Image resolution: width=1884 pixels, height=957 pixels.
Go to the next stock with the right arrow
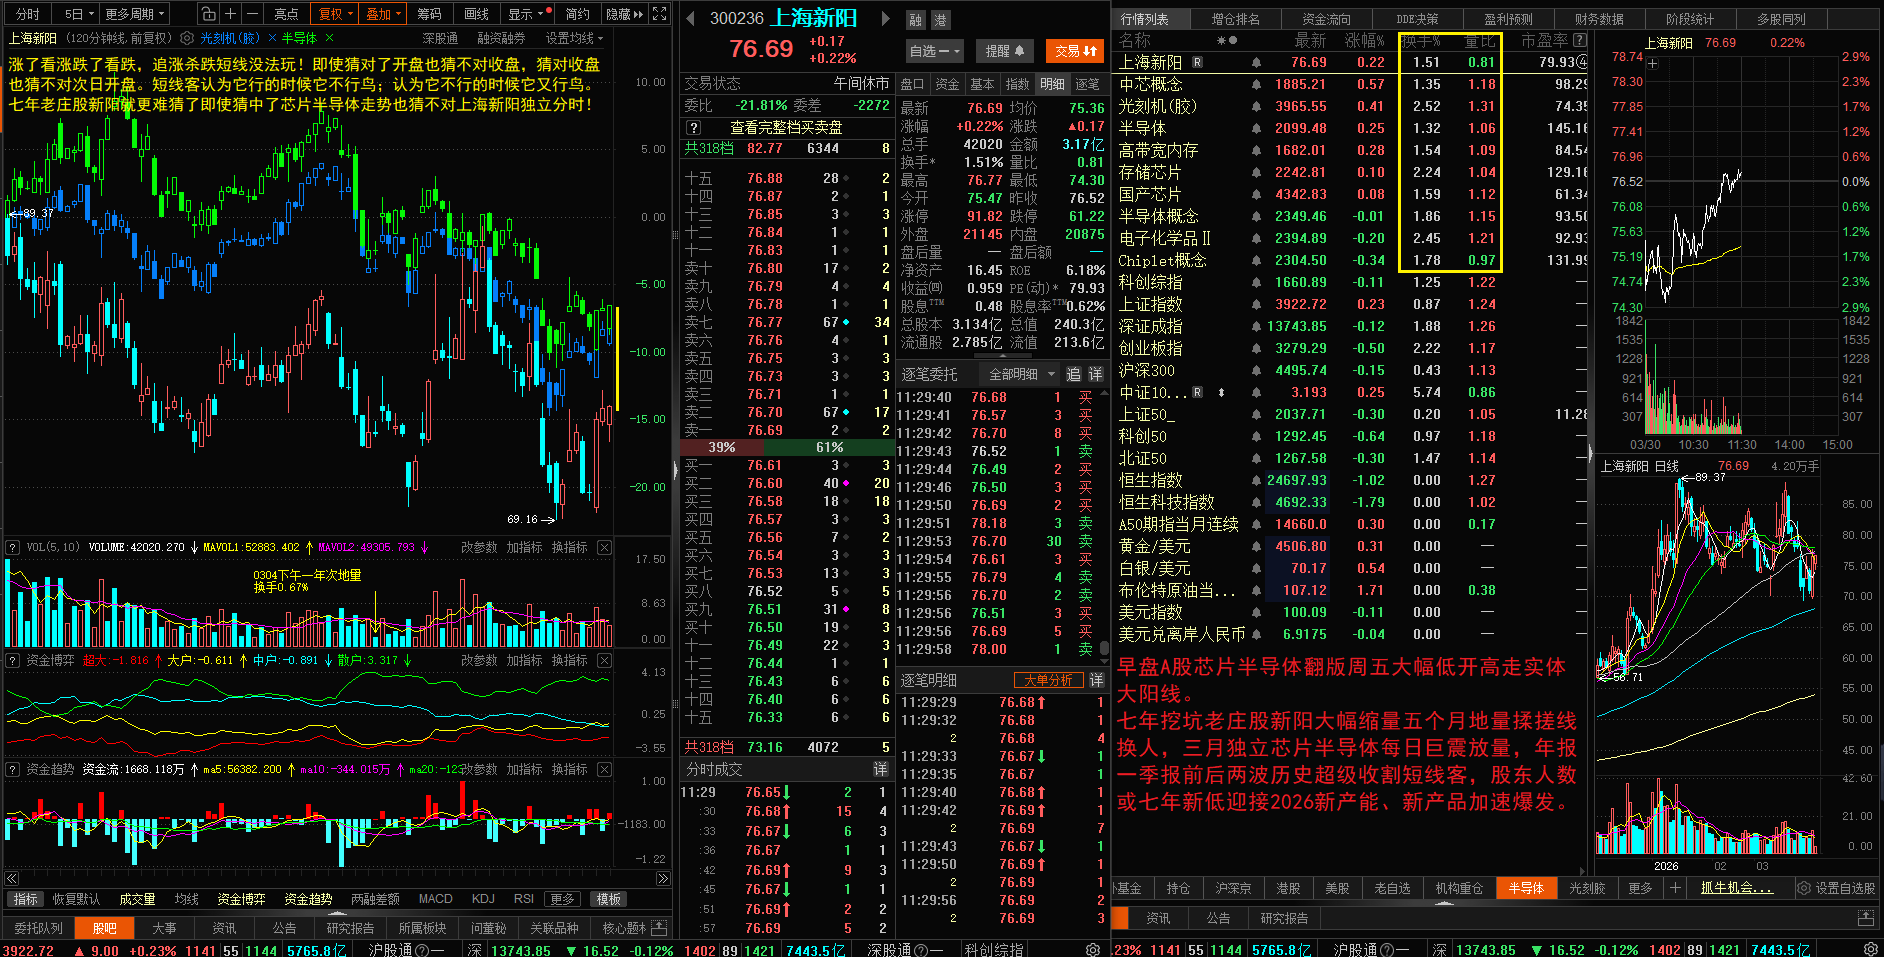pos(885,18)
